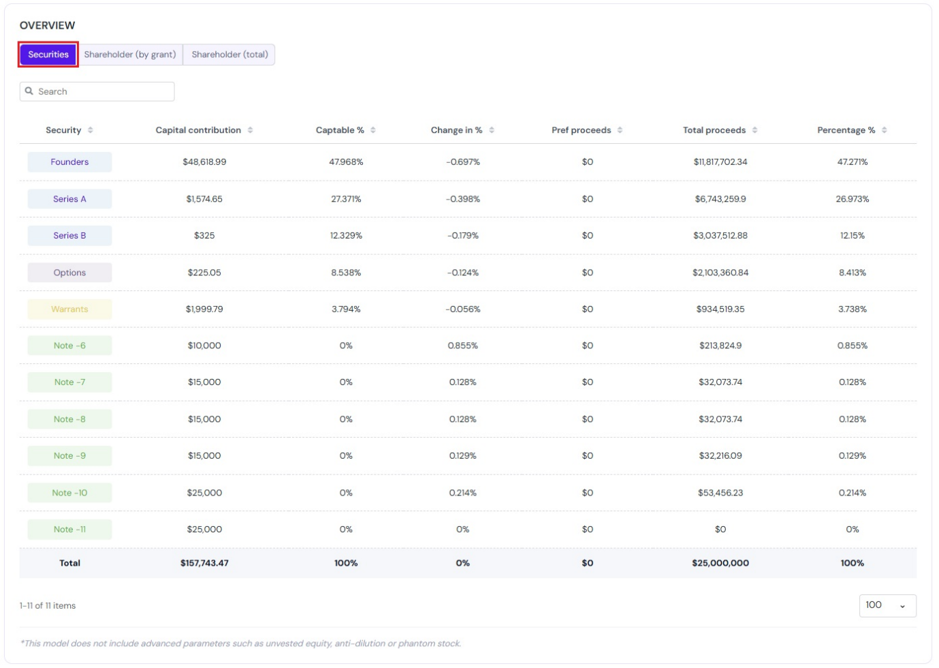Sort by Pref proceeds arrow icon
The width and height of the screenshot is (939, 668).
pos(620,130)
